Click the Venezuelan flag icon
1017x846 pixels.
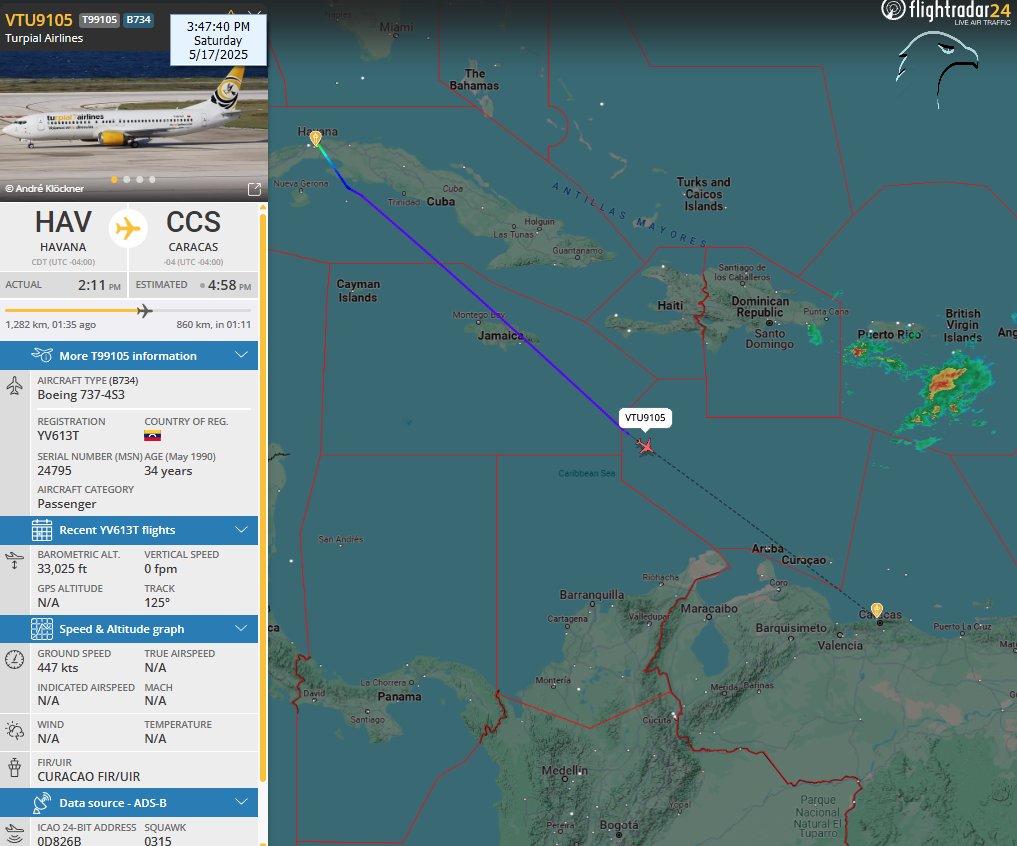tap(152, 435)
